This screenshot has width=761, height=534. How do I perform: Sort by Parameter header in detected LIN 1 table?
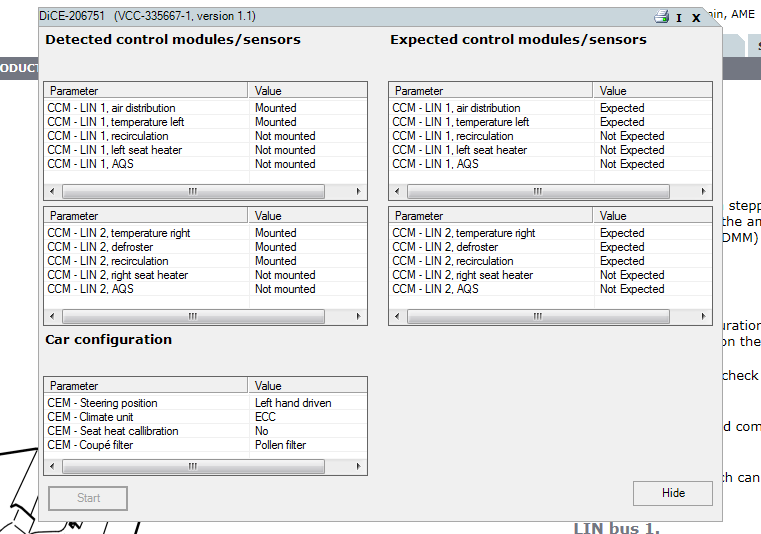coord(147,91)
